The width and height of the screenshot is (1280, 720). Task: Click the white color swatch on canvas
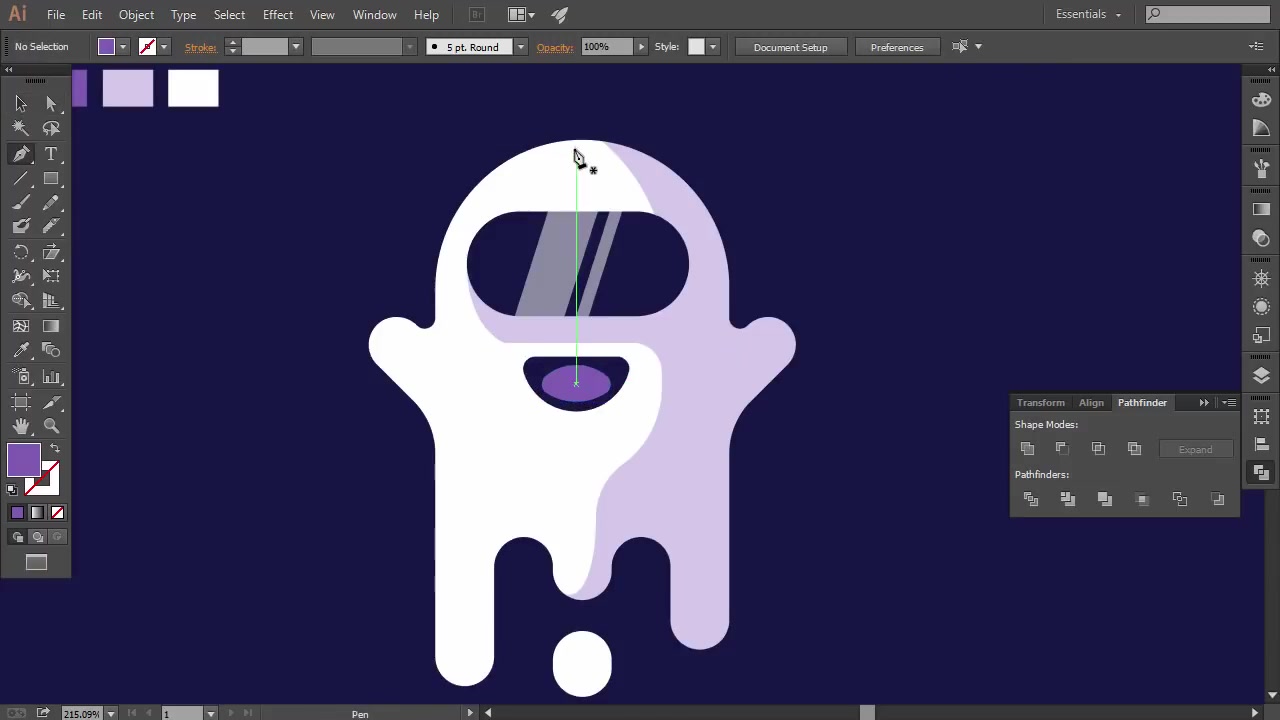(193, 88)
